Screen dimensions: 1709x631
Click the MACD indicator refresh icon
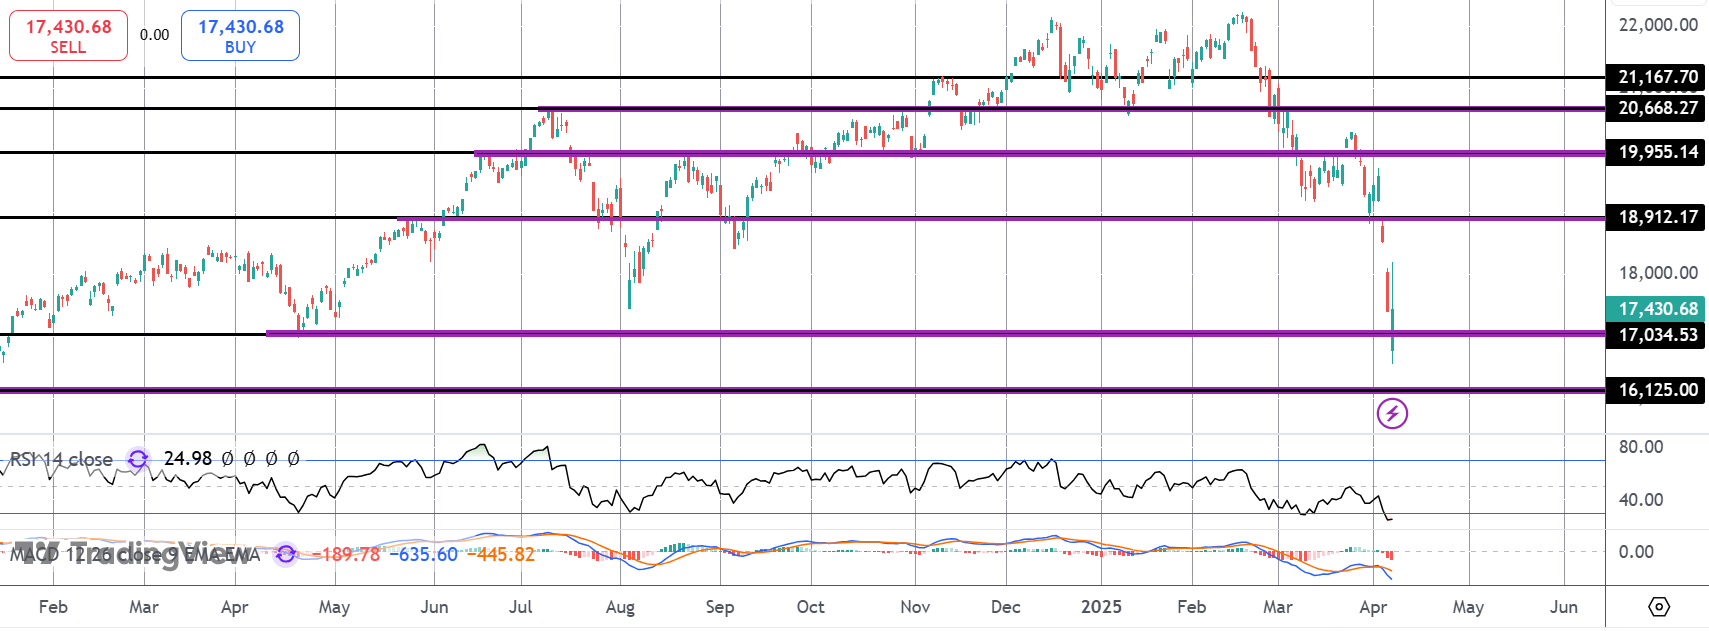point(286,553)
